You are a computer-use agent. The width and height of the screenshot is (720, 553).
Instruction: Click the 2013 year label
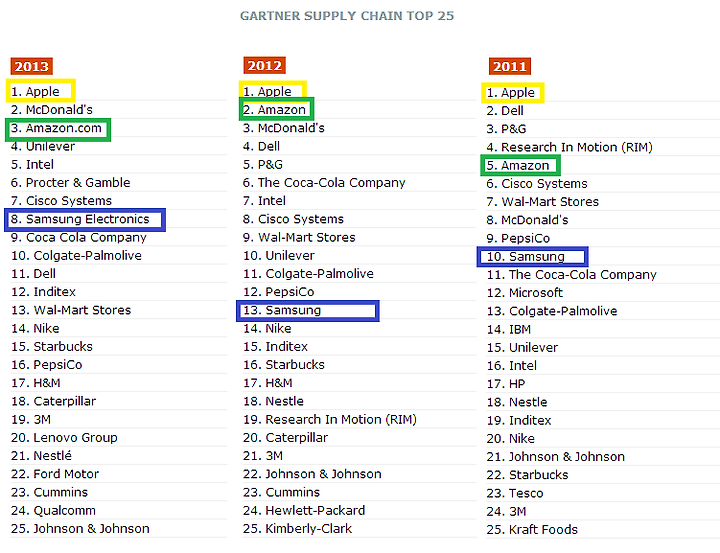[32, 66]
